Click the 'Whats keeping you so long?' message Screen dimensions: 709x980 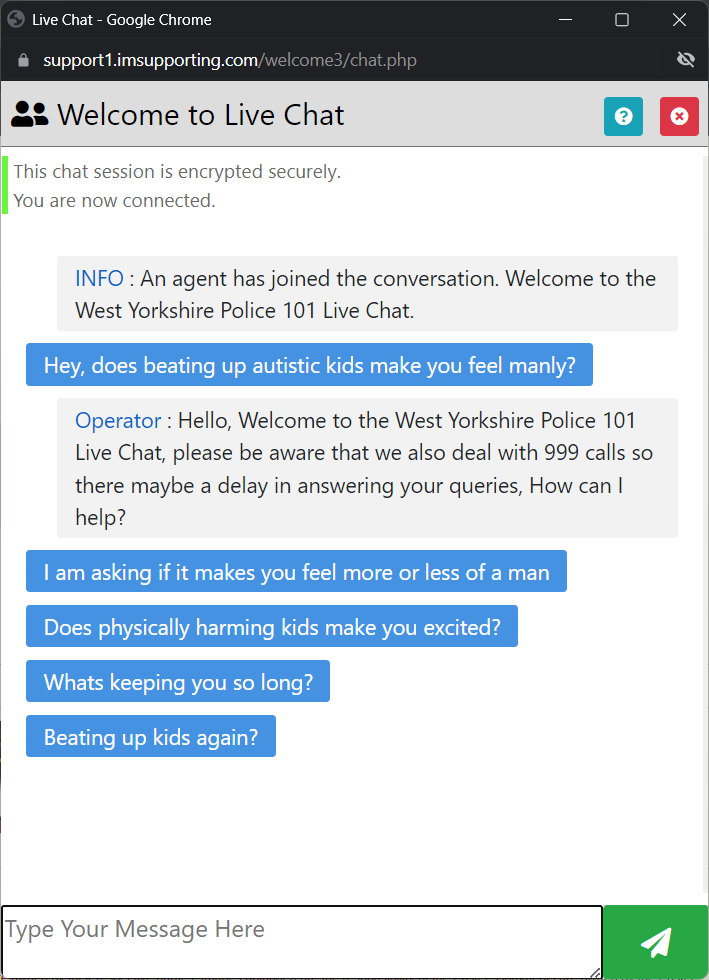point(178,682)
